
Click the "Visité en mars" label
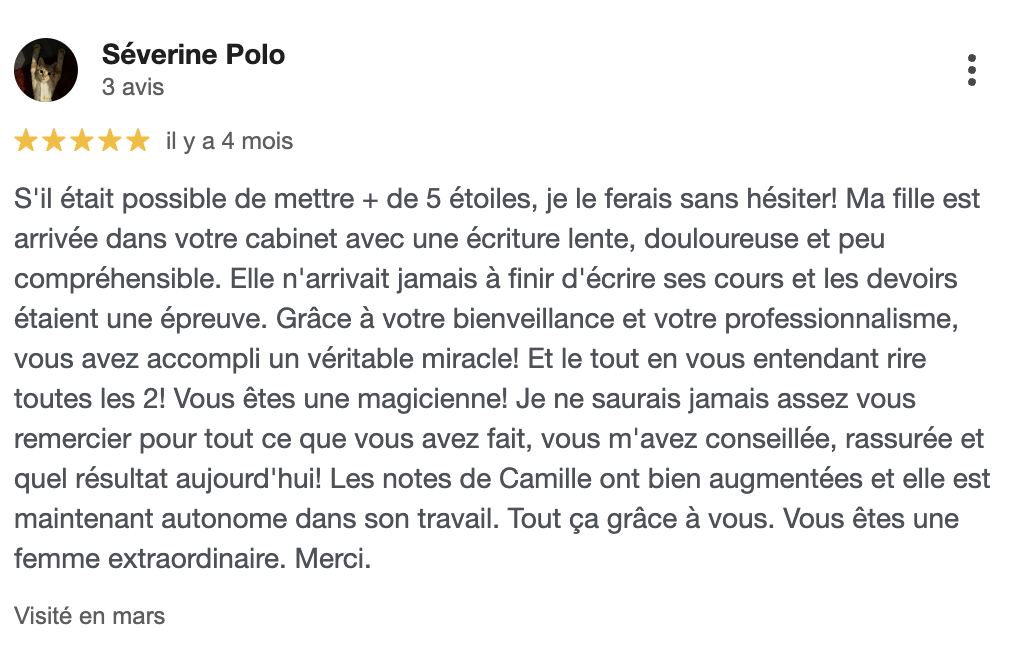(x=89, y=616)
